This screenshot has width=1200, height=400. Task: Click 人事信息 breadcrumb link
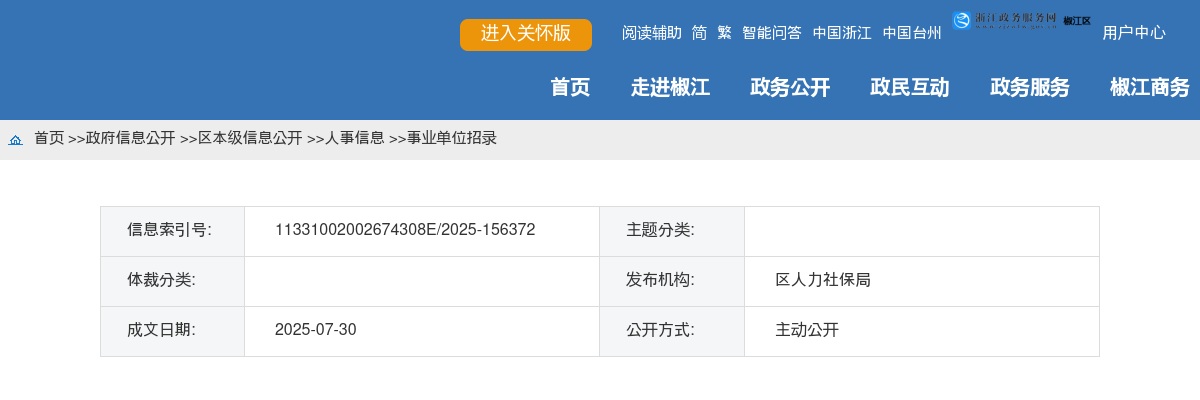pos(354,138)
